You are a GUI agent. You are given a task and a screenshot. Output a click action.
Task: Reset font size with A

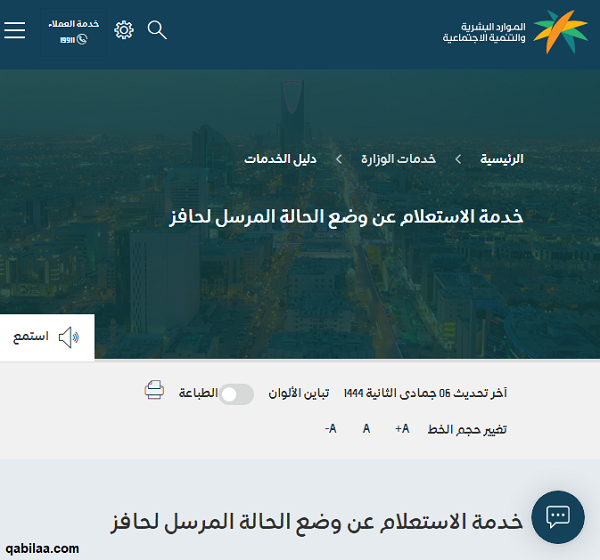point(366,429)
